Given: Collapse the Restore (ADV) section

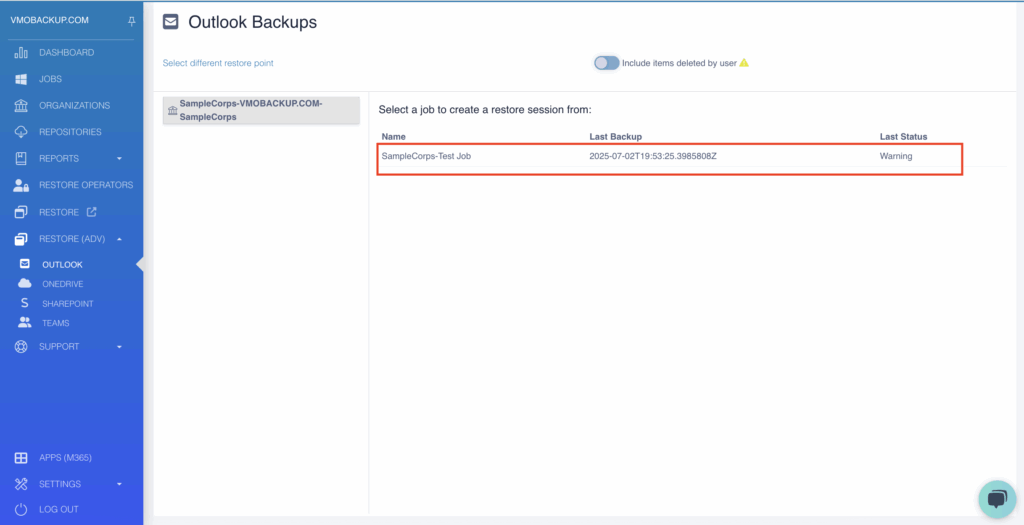Looking at the screenshot, I should coord(120,239).
